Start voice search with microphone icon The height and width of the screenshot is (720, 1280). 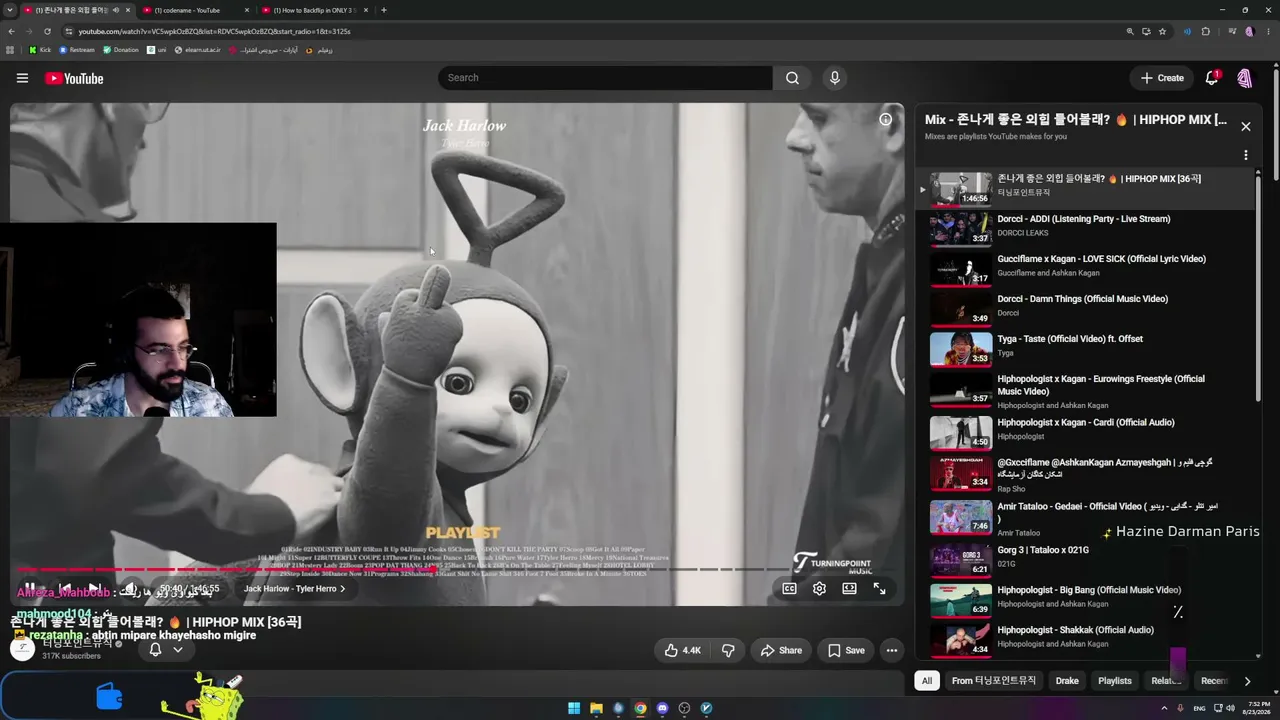(835, 78)
